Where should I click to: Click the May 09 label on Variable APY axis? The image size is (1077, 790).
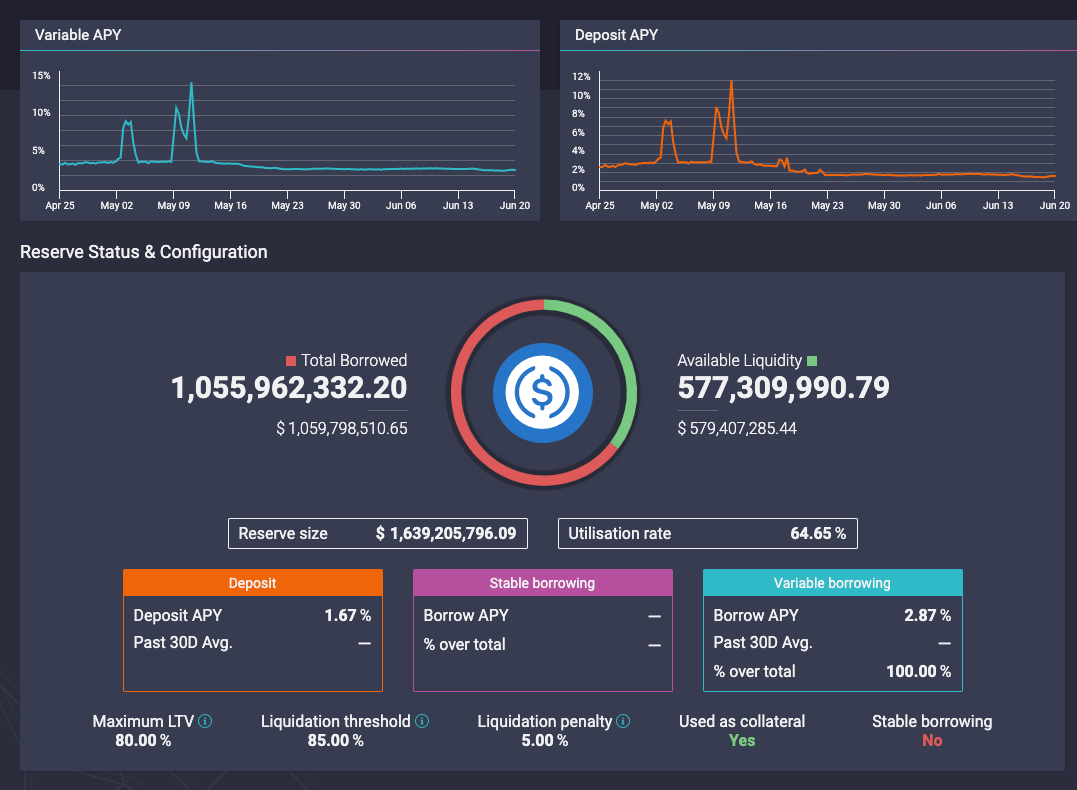173,205
